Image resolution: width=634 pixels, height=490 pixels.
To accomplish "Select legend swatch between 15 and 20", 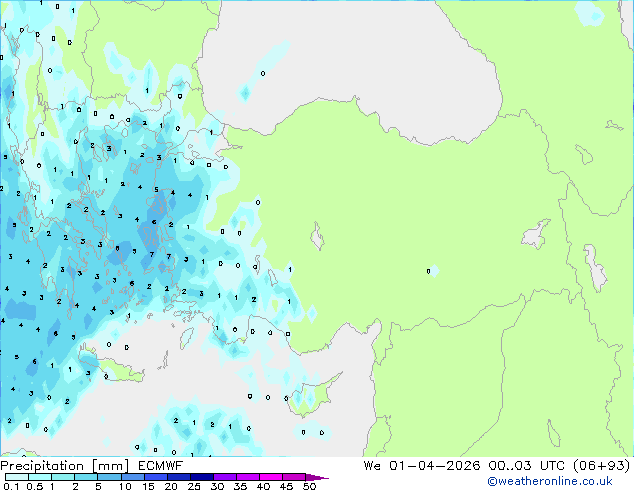I will [x=156, y=477].
